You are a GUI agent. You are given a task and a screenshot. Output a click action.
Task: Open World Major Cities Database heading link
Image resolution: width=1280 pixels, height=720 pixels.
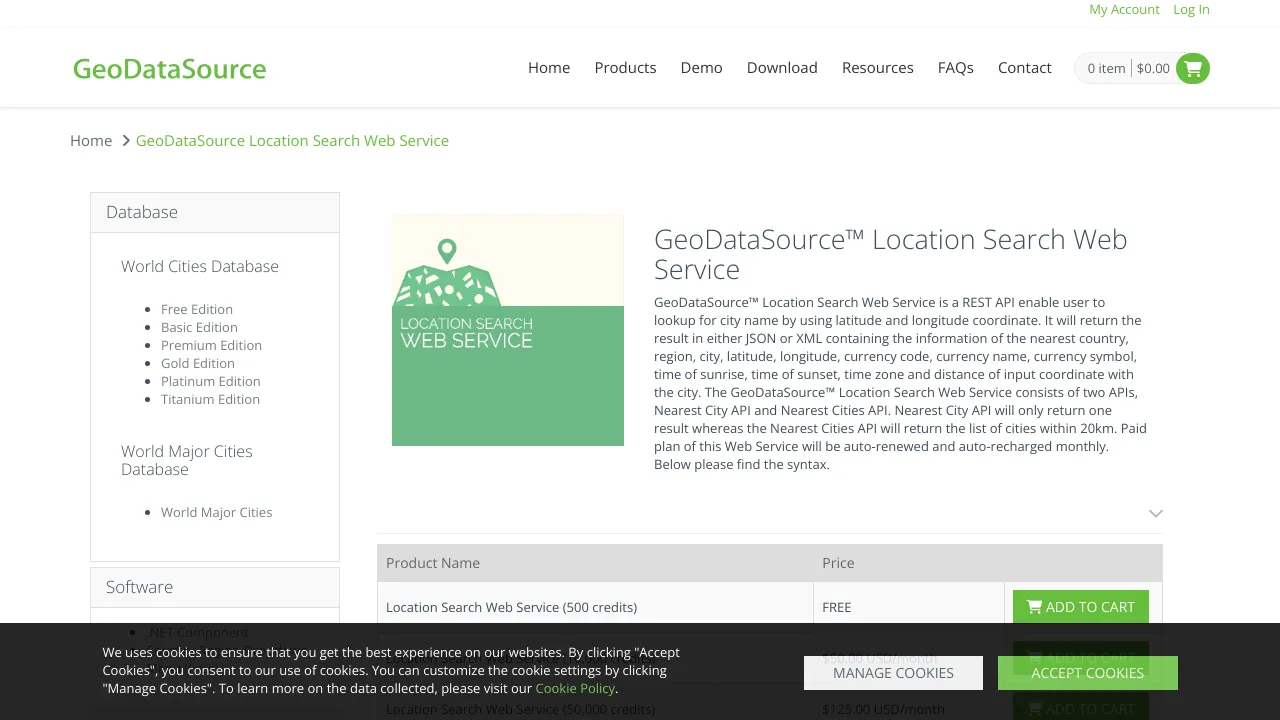tap(187, 460)
